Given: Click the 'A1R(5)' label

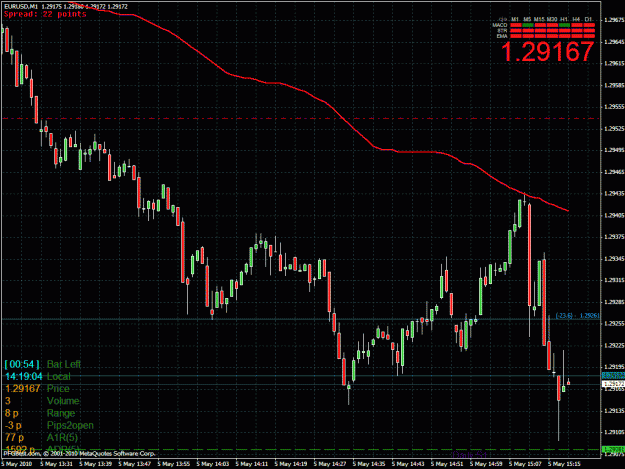Looking at the screenshot, I should click(62, 438).
